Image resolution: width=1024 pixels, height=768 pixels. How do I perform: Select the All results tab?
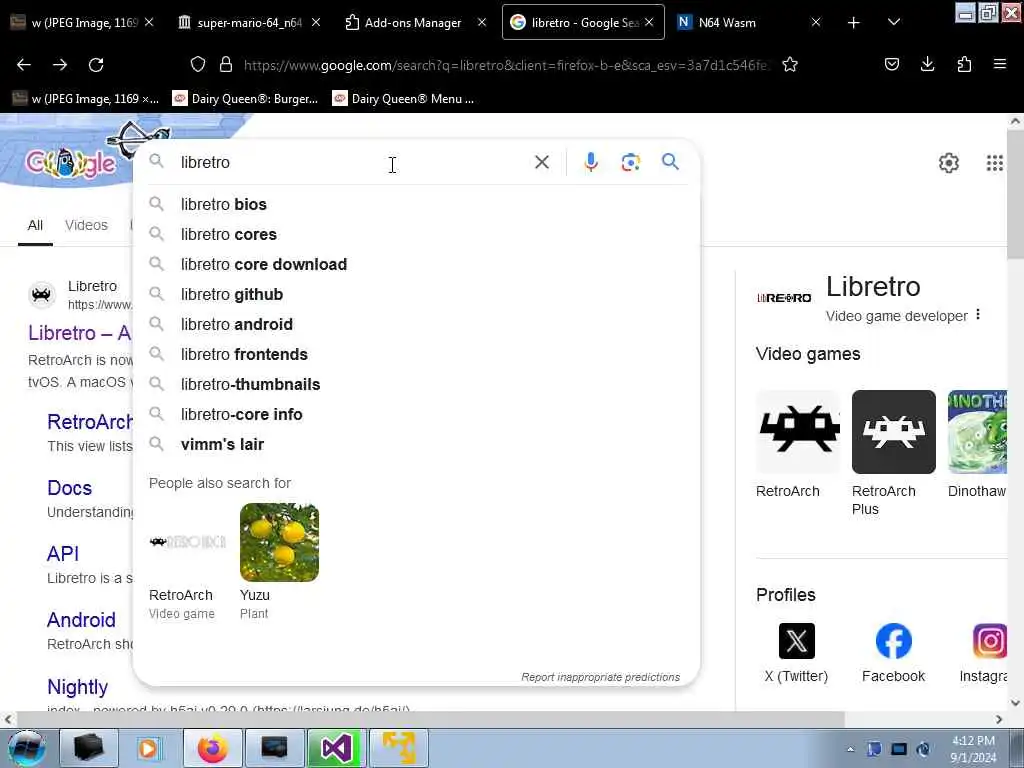pos(35,225)
